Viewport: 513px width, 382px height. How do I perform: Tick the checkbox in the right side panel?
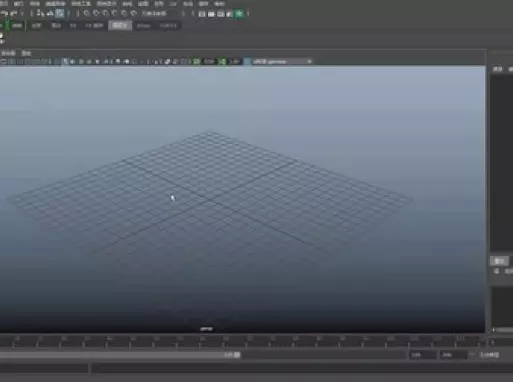497,271
